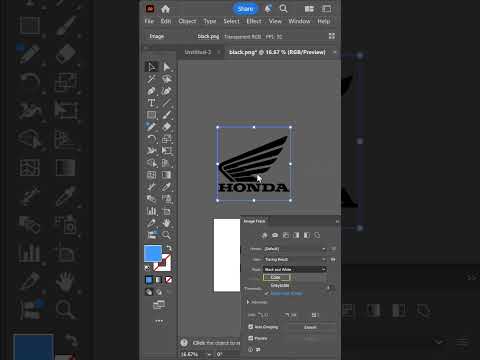480x360 pixels.
Task: Click the black.png link in control bar
Action: click(208, 36)
